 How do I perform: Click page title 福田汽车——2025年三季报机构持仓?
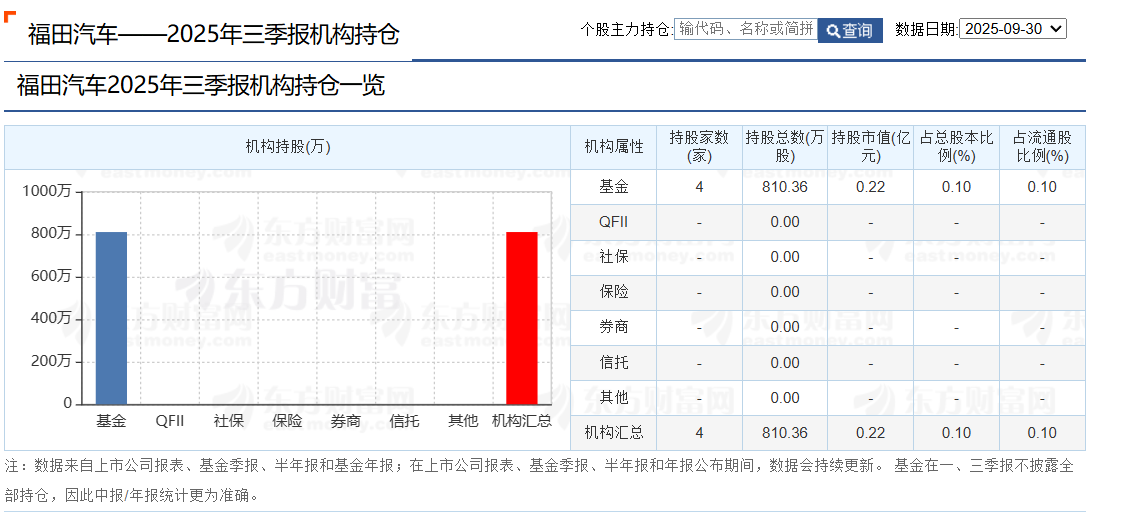pos(214,34)
